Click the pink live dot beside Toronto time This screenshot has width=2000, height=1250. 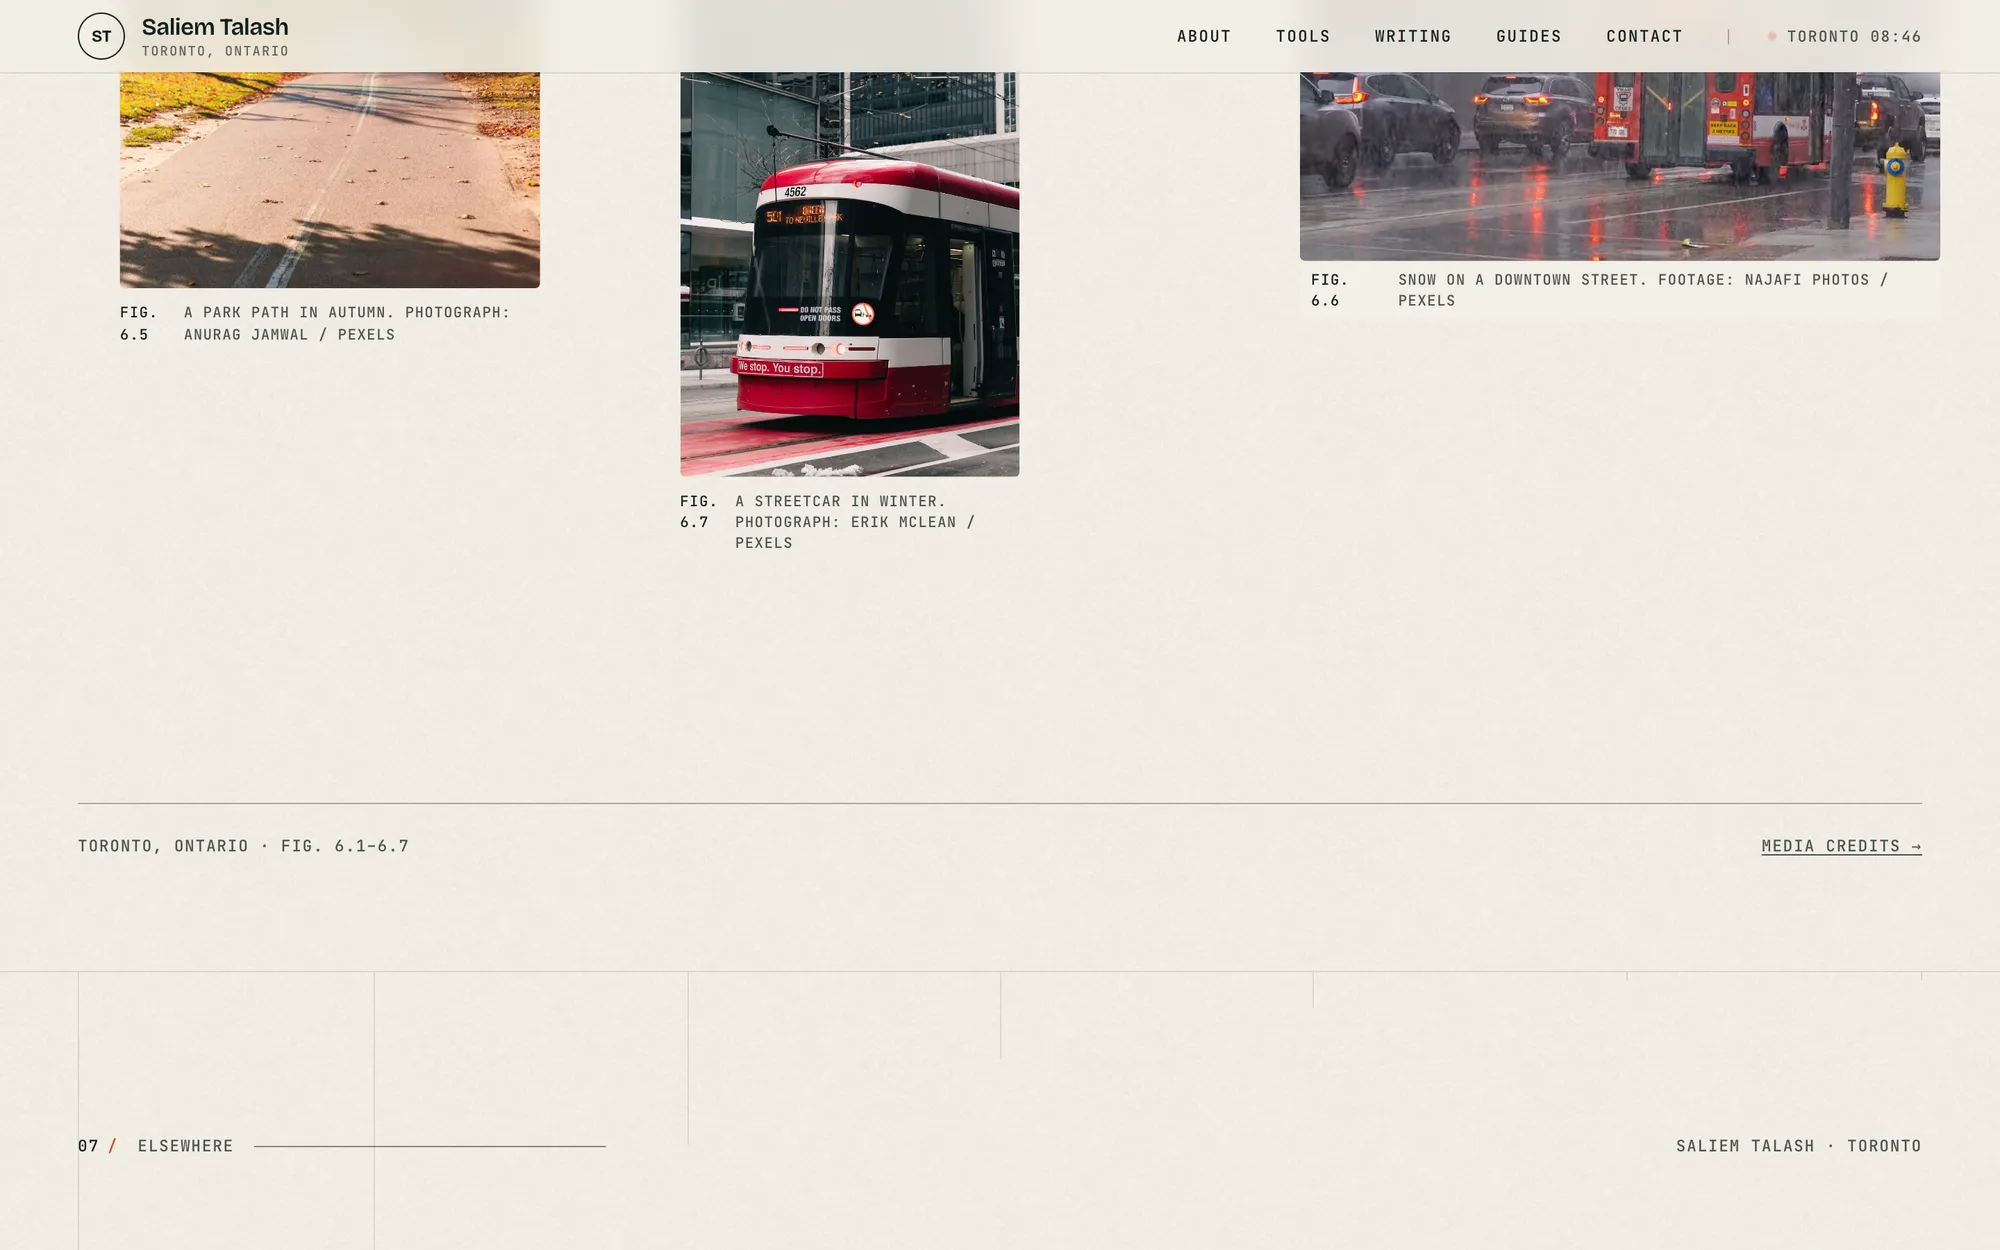(1772, 36)
